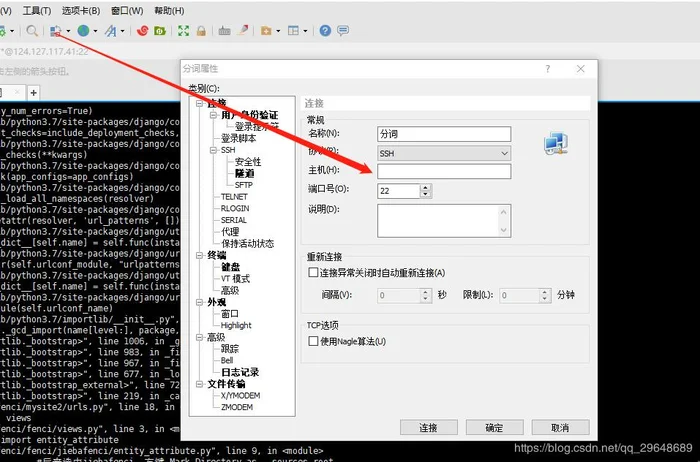Viewport: 700px width, 462px height.
Task: Click the 连接 button in the dialog
Action: pos(428,427)
